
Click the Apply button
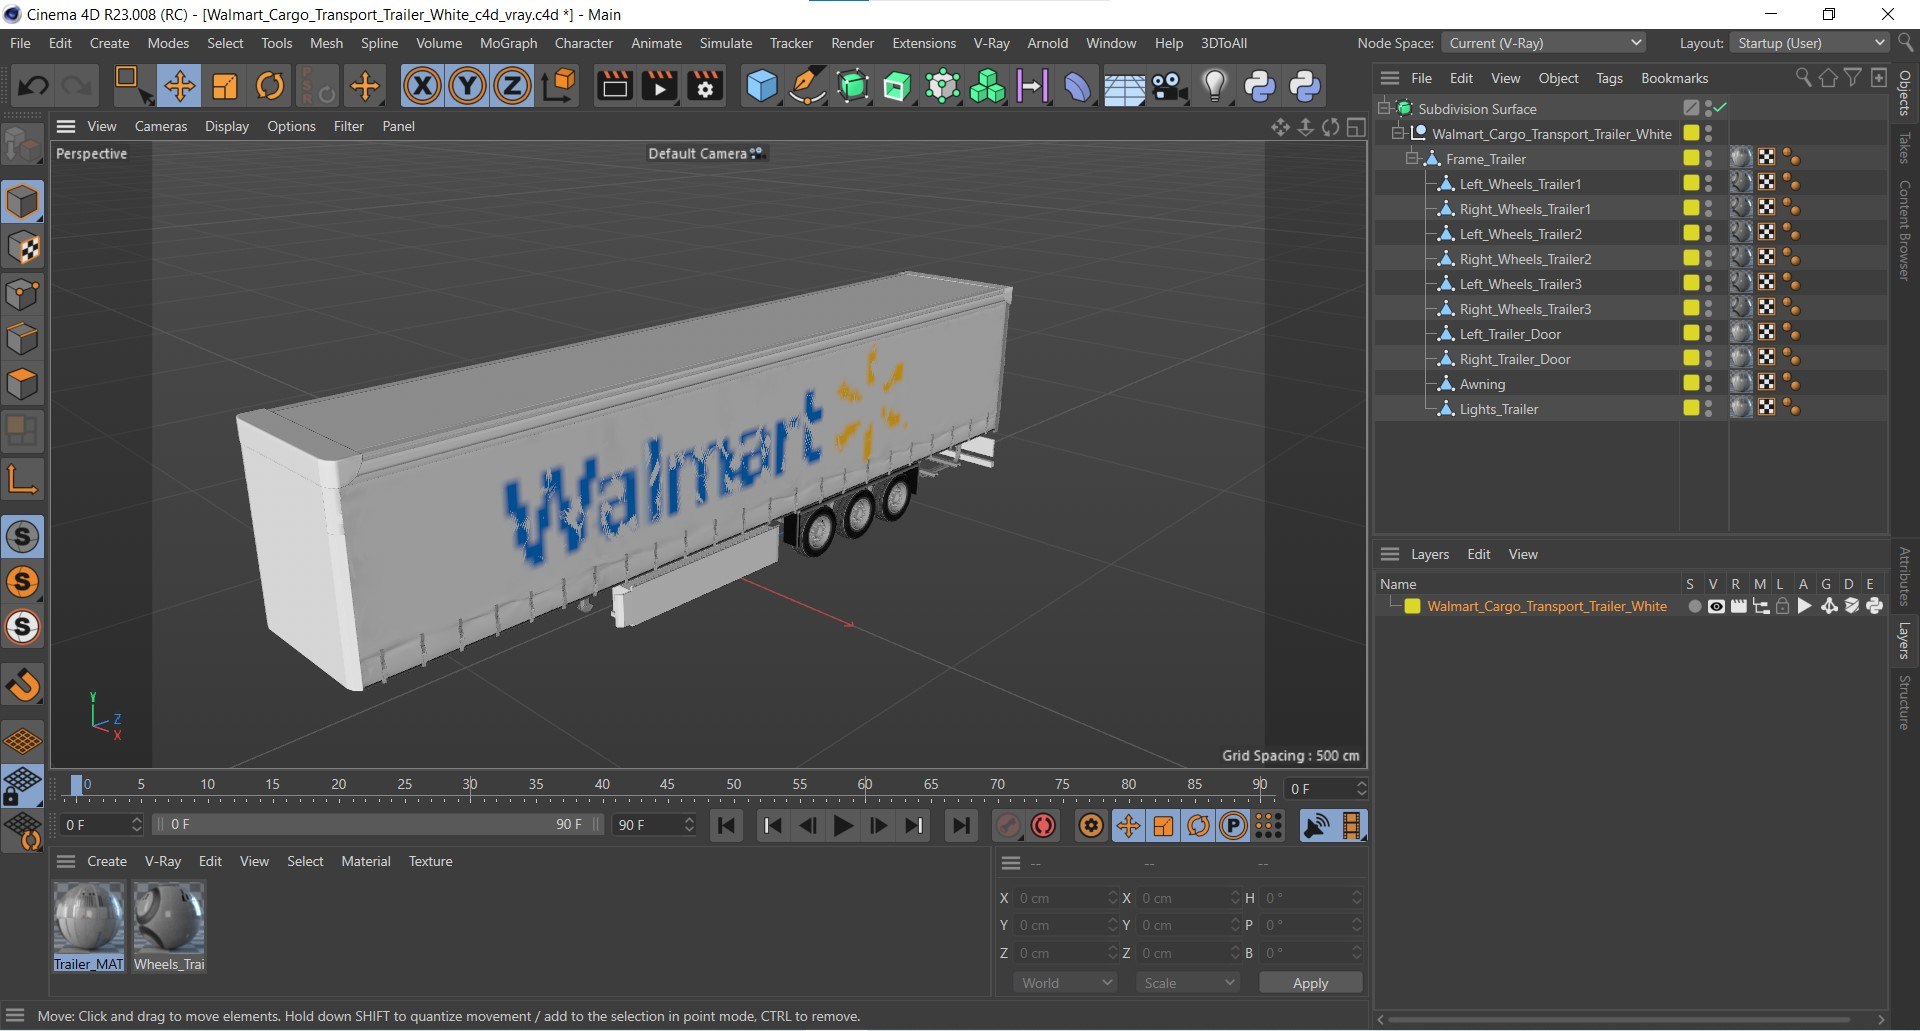click(1310, 983)
